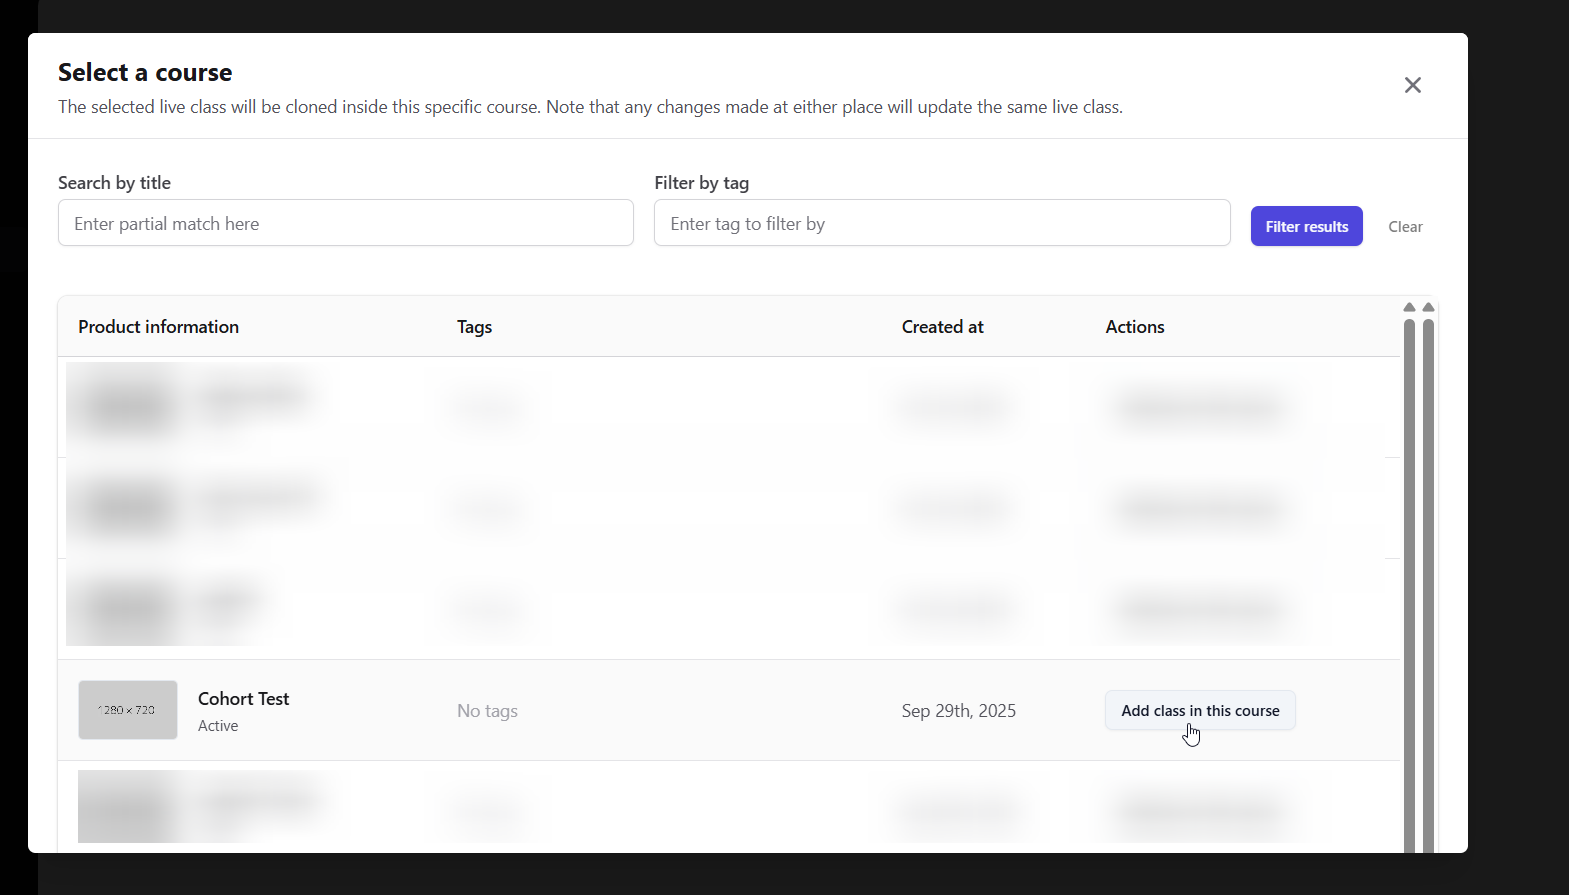
Task: Clear the applied filters
Action: (x=1405, y=227)
